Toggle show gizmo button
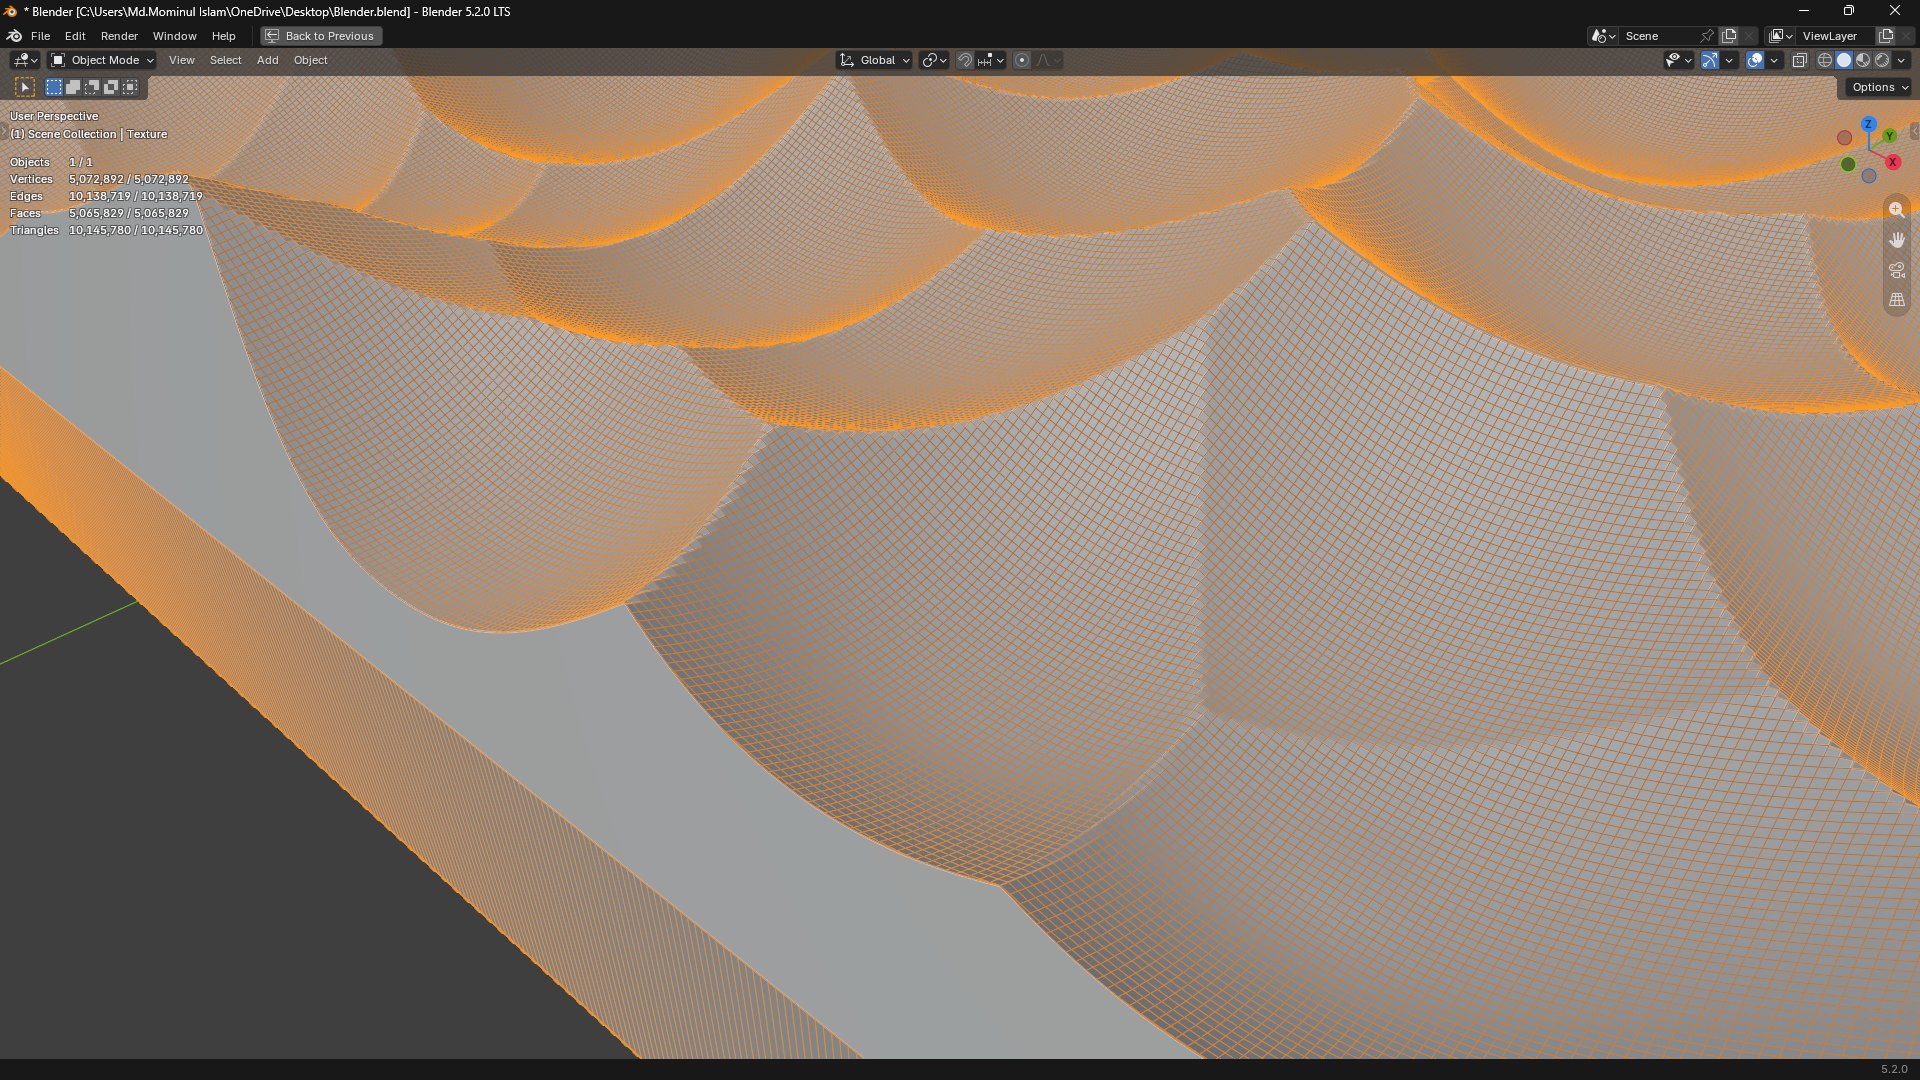 tap(1710, 60)
